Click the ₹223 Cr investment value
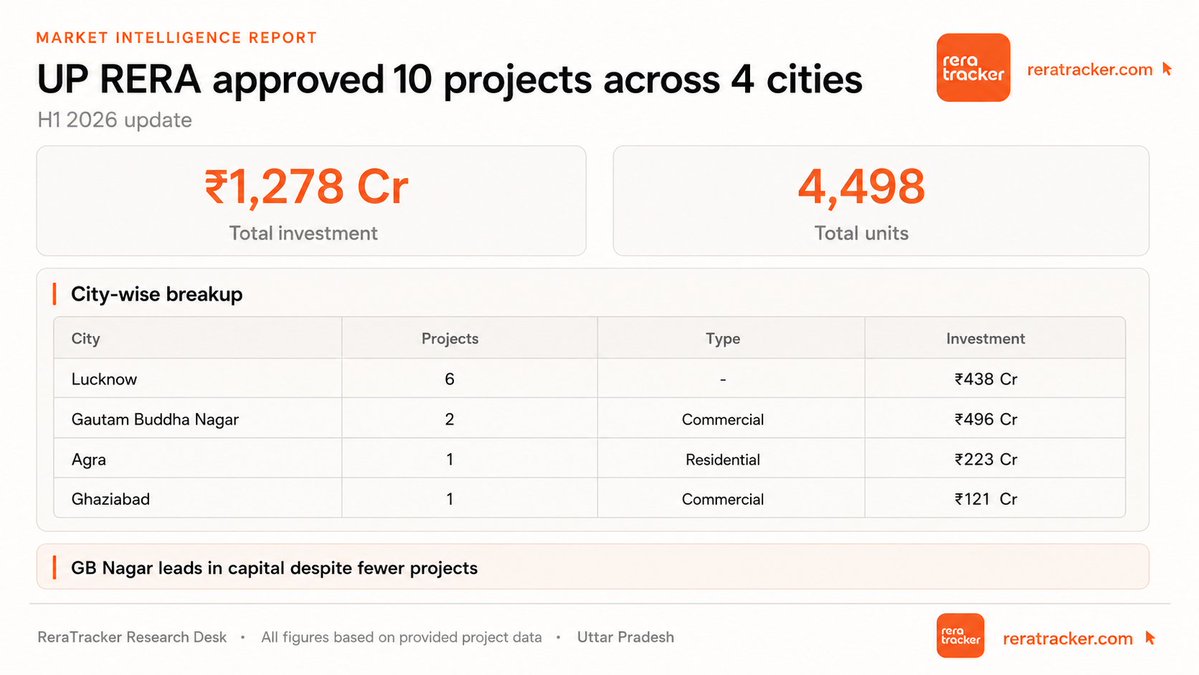The image size is (1199, 675). [x=986, y=459]
